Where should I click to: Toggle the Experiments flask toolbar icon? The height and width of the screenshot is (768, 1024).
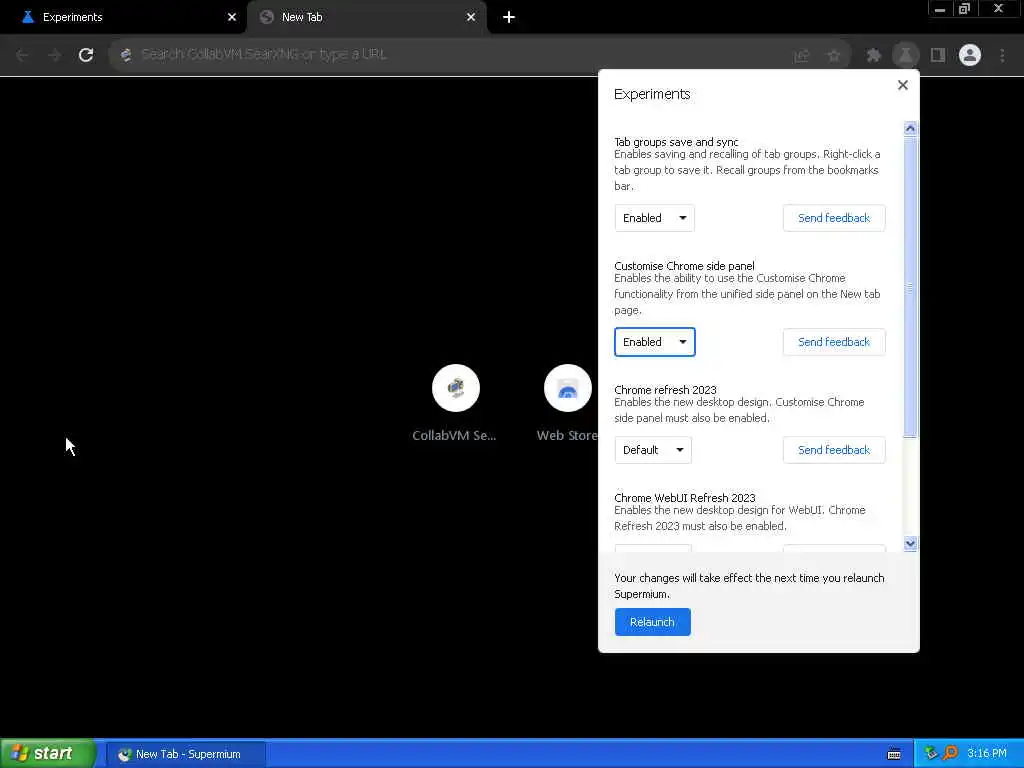[x=905, y=56]
